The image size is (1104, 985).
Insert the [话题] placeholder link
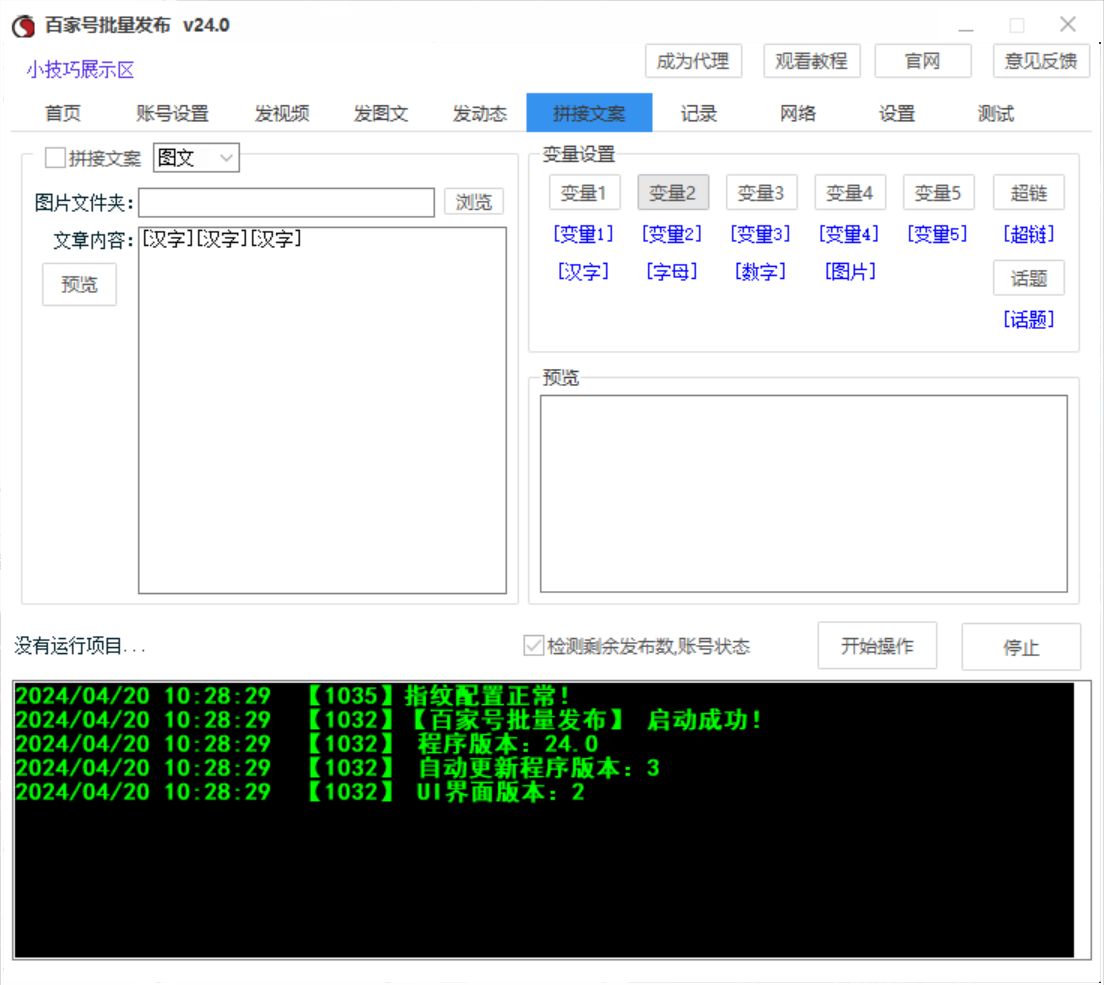tap(1028, 320)
